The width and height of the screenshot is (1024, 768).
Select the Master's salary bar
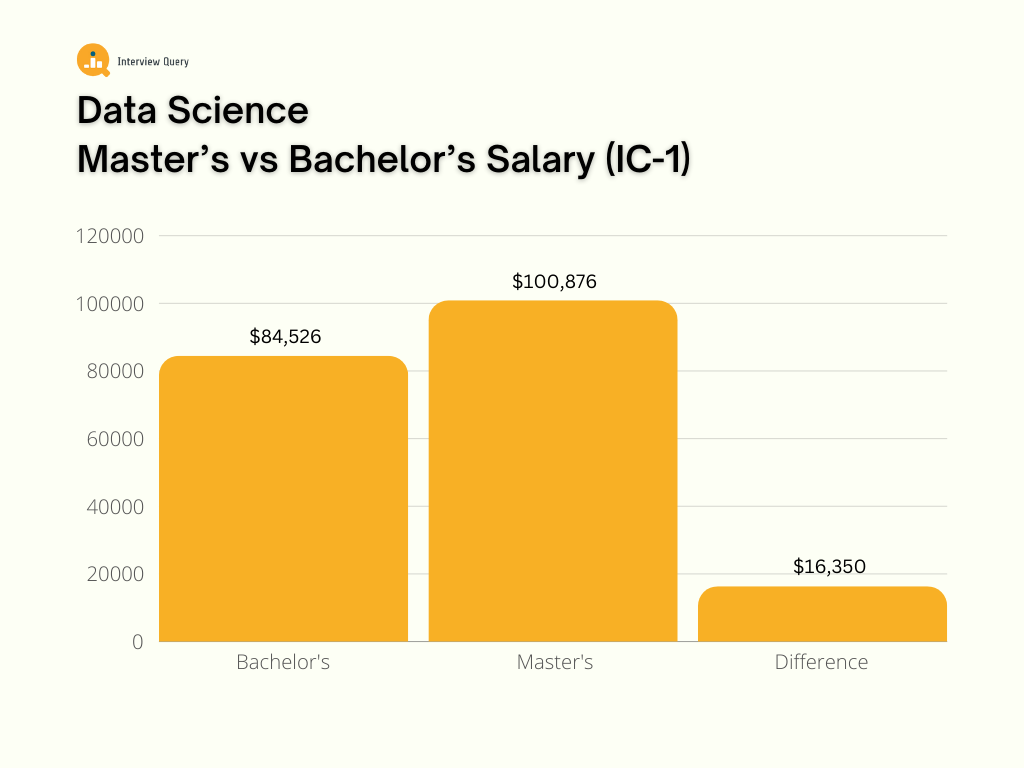tap(553, 470)
